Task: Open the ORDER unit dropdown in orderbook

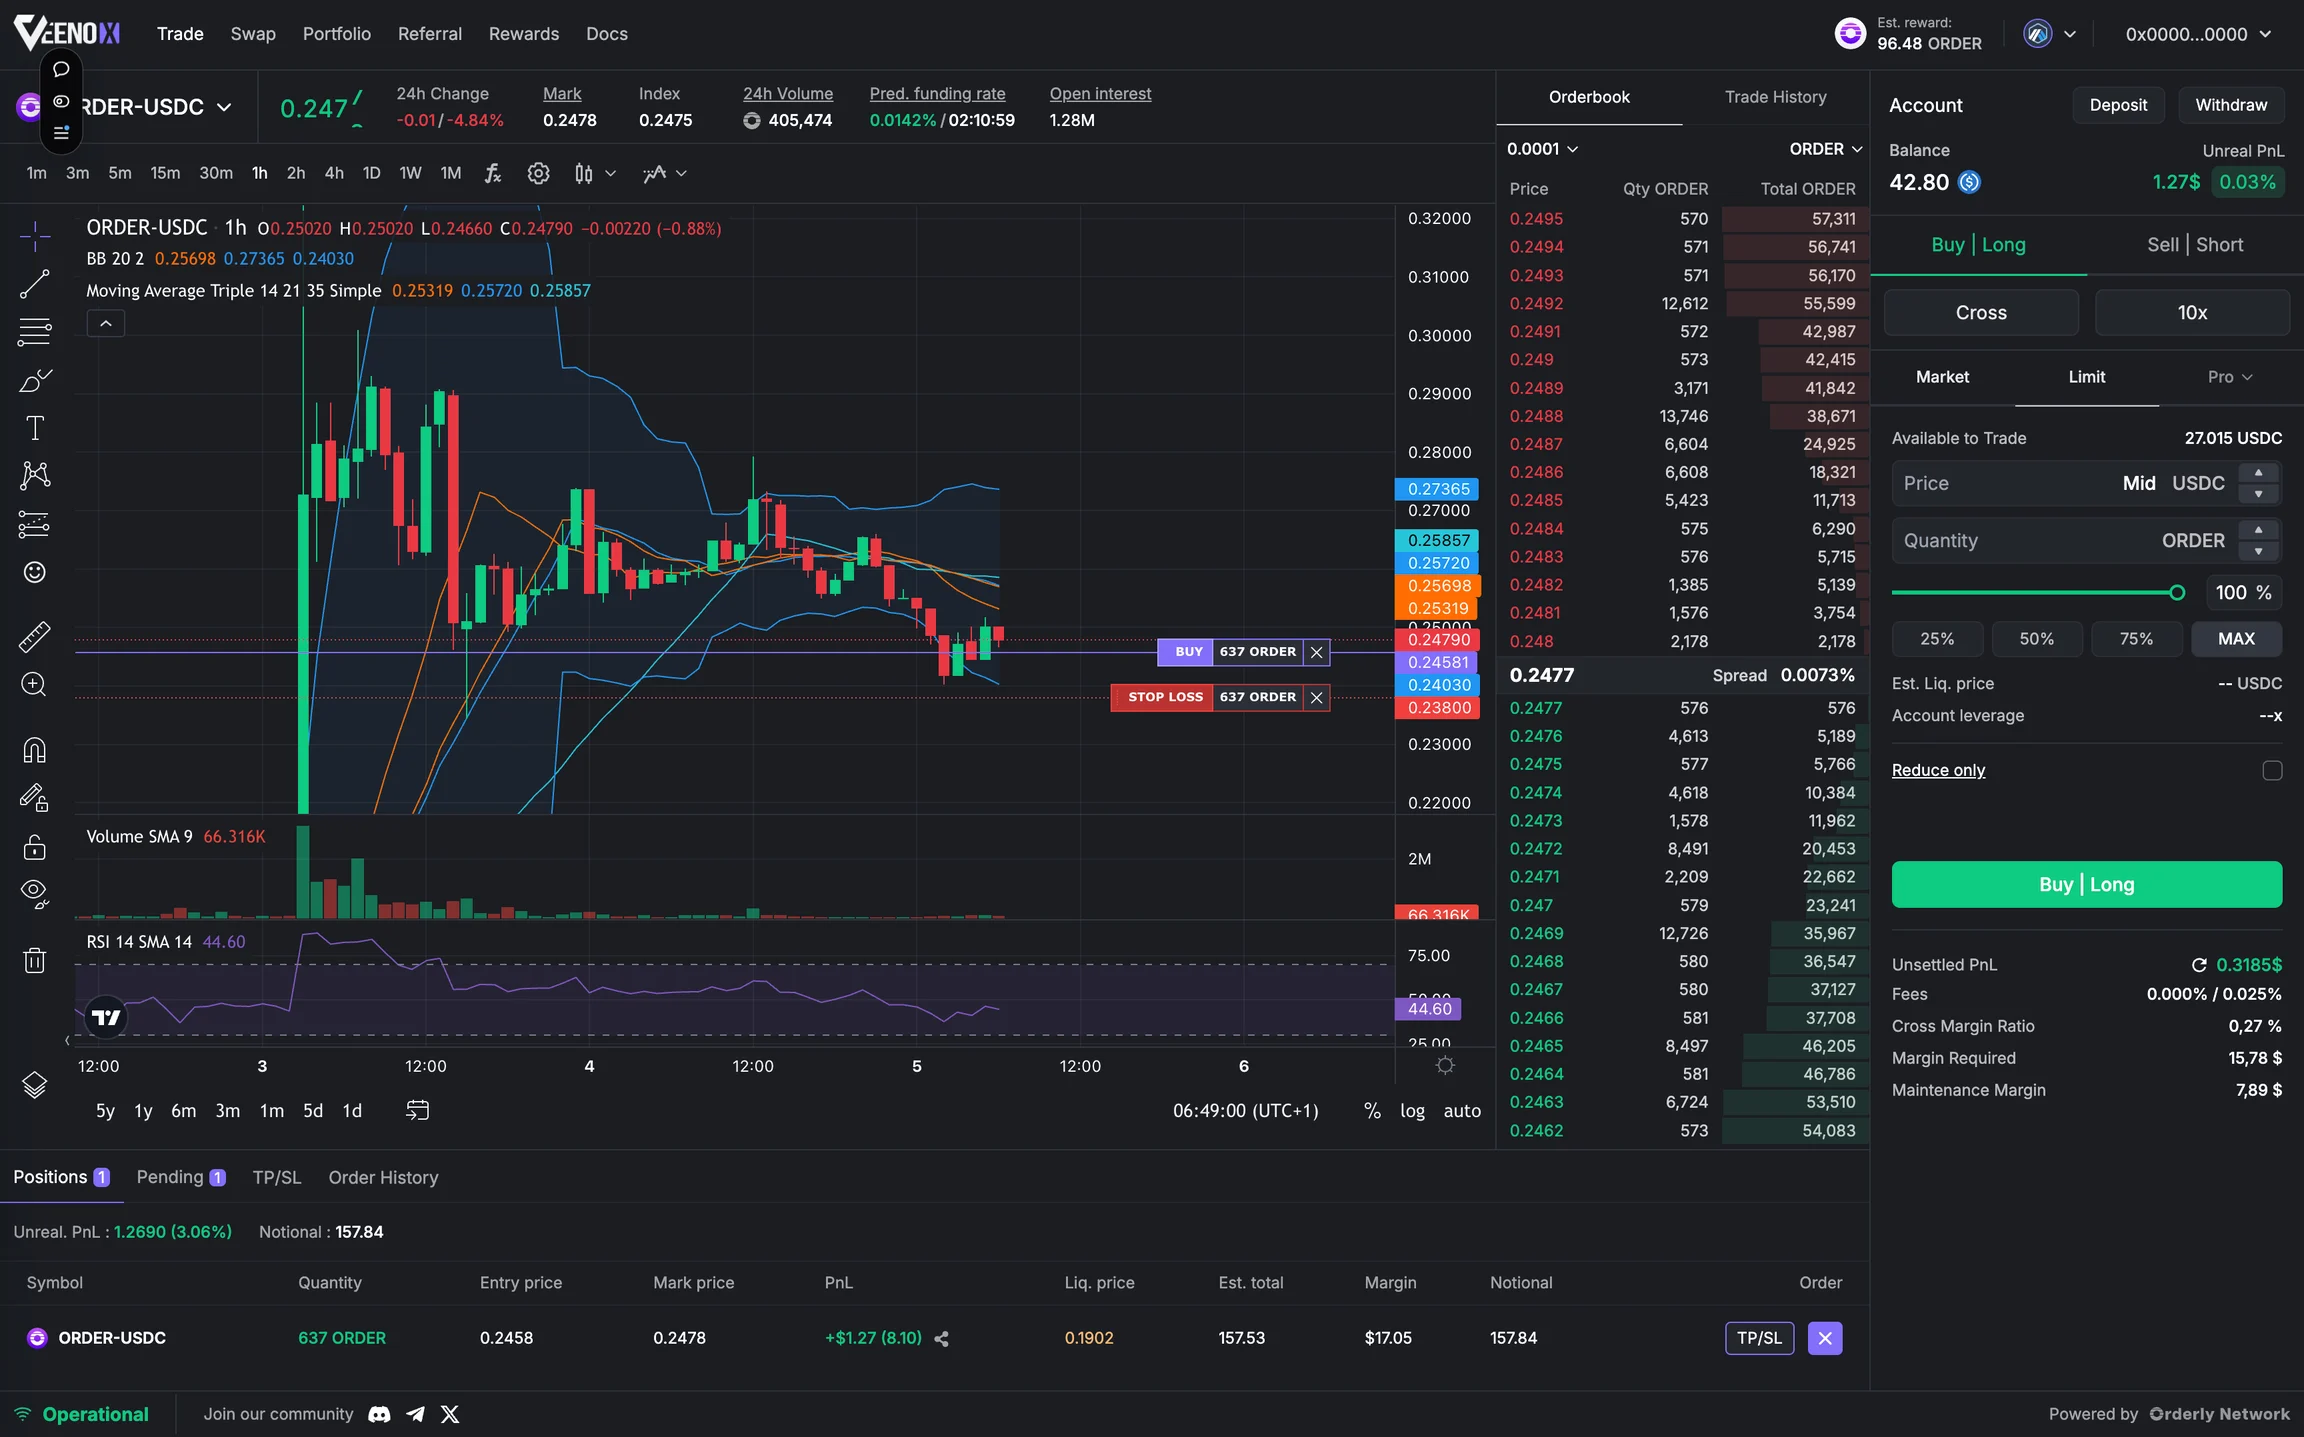Action: [x=1826, y=149]
